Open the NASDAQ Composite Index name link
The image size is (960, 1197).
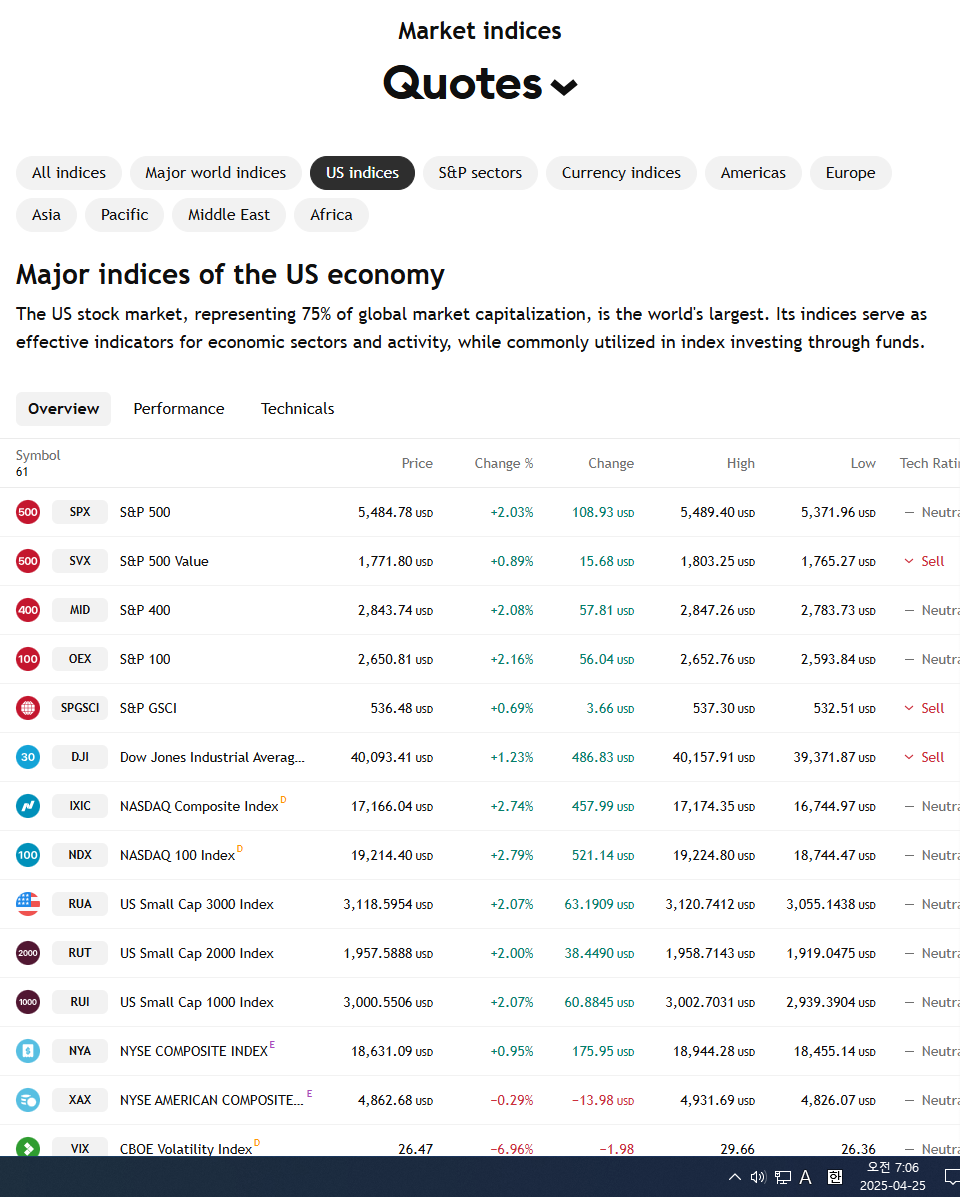[x=199, y=806]
